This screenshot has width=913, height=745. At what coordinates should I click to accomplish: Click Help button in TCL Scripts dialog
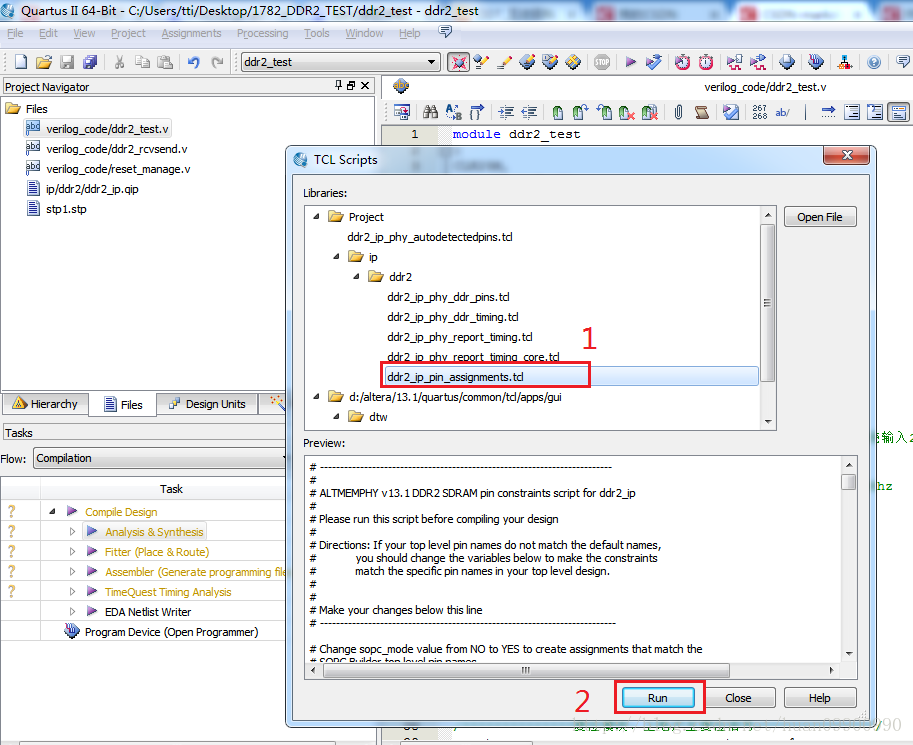coord(819,698)
